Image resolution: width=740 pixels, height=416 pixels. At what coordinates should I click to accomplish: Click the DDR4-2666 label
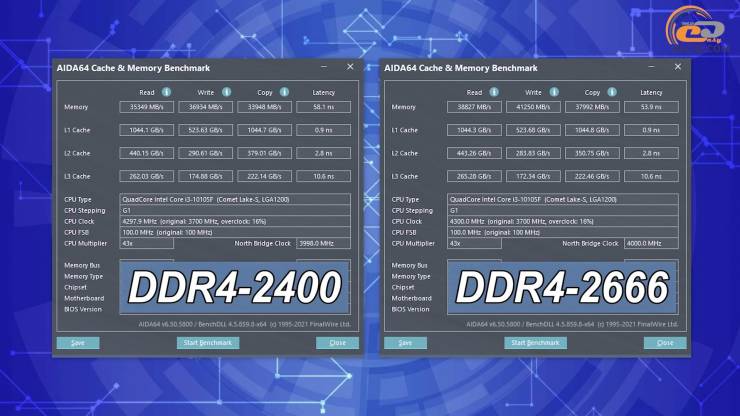pos(562,287)
